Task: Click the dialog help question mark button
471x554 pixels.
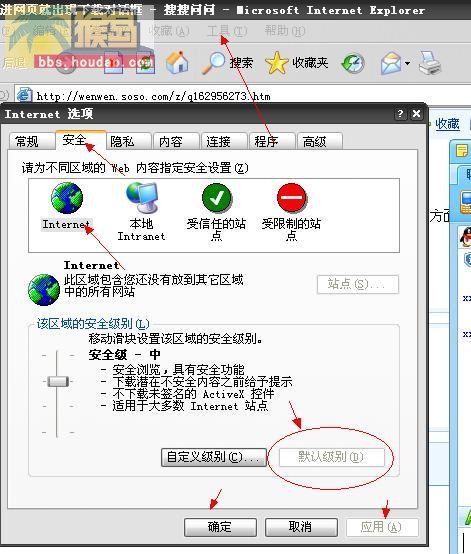Action: 400,114
